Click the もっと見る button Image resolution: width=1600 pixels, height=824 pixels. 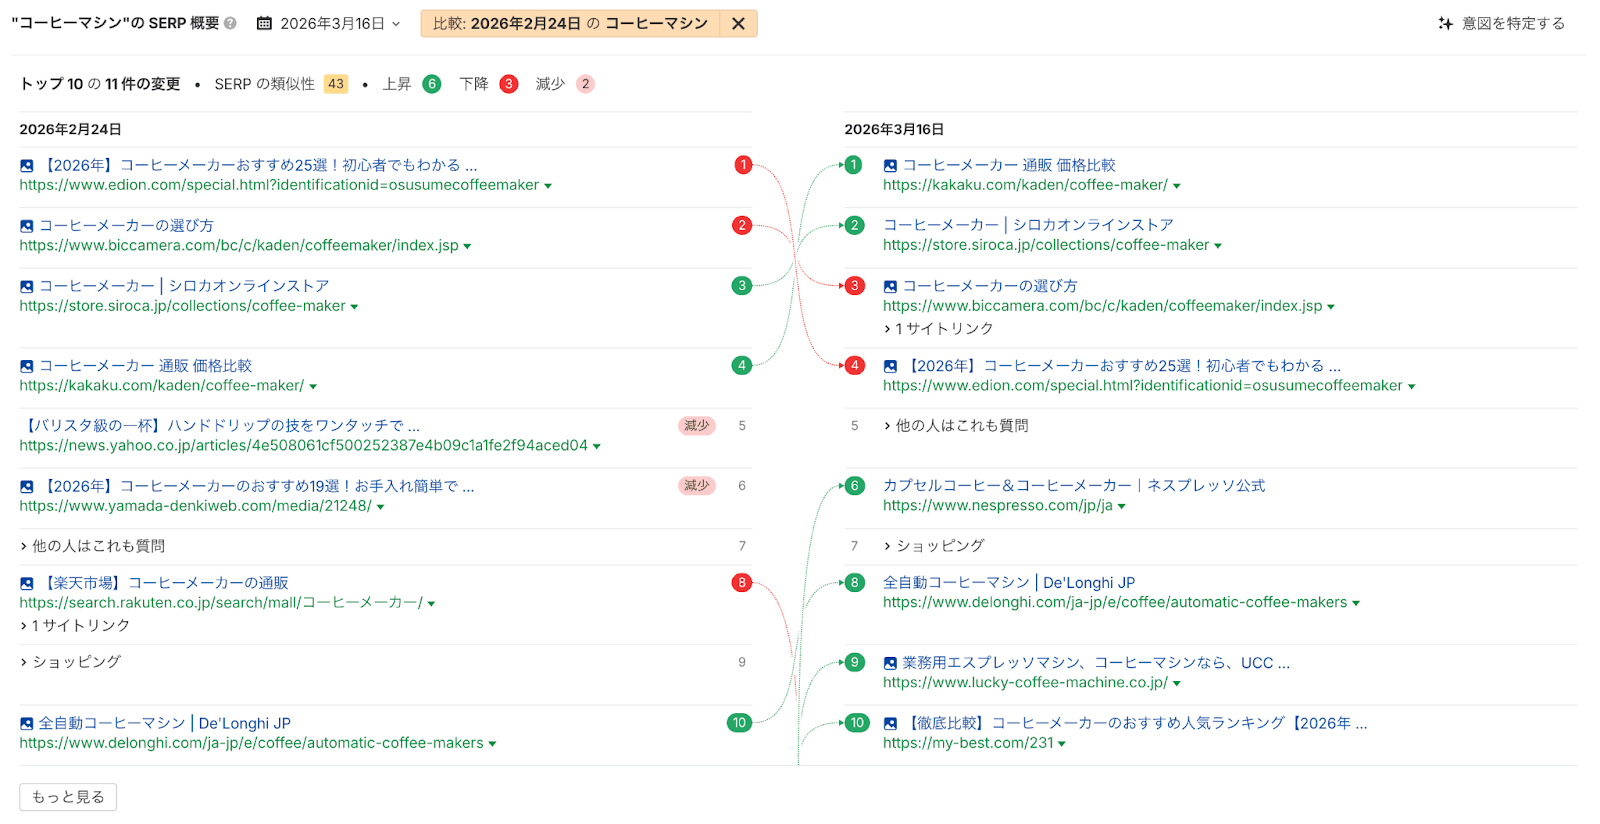(x=68, y=797)
